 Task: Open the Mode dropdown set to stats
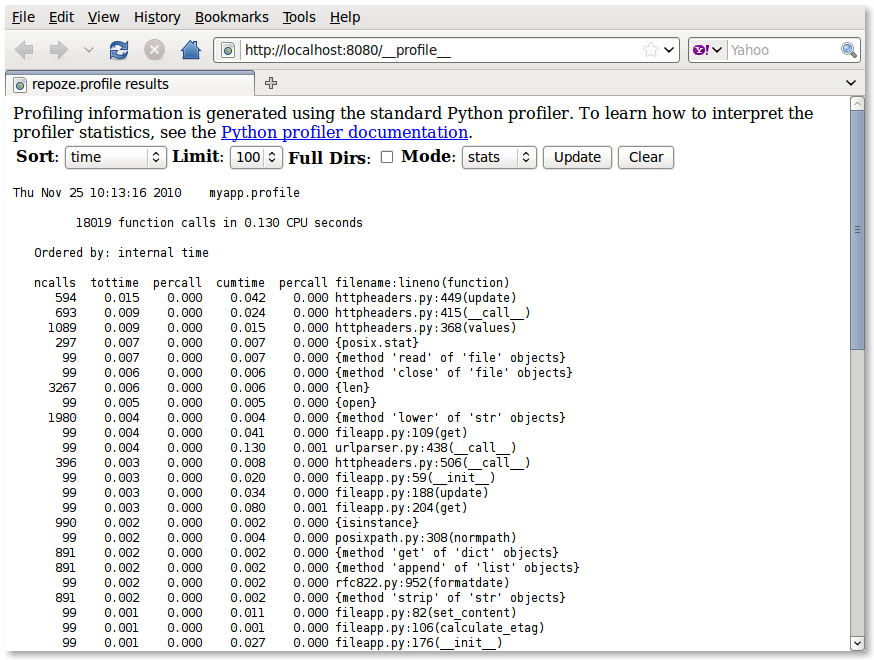pyautogui.click(x=499, y=157)
